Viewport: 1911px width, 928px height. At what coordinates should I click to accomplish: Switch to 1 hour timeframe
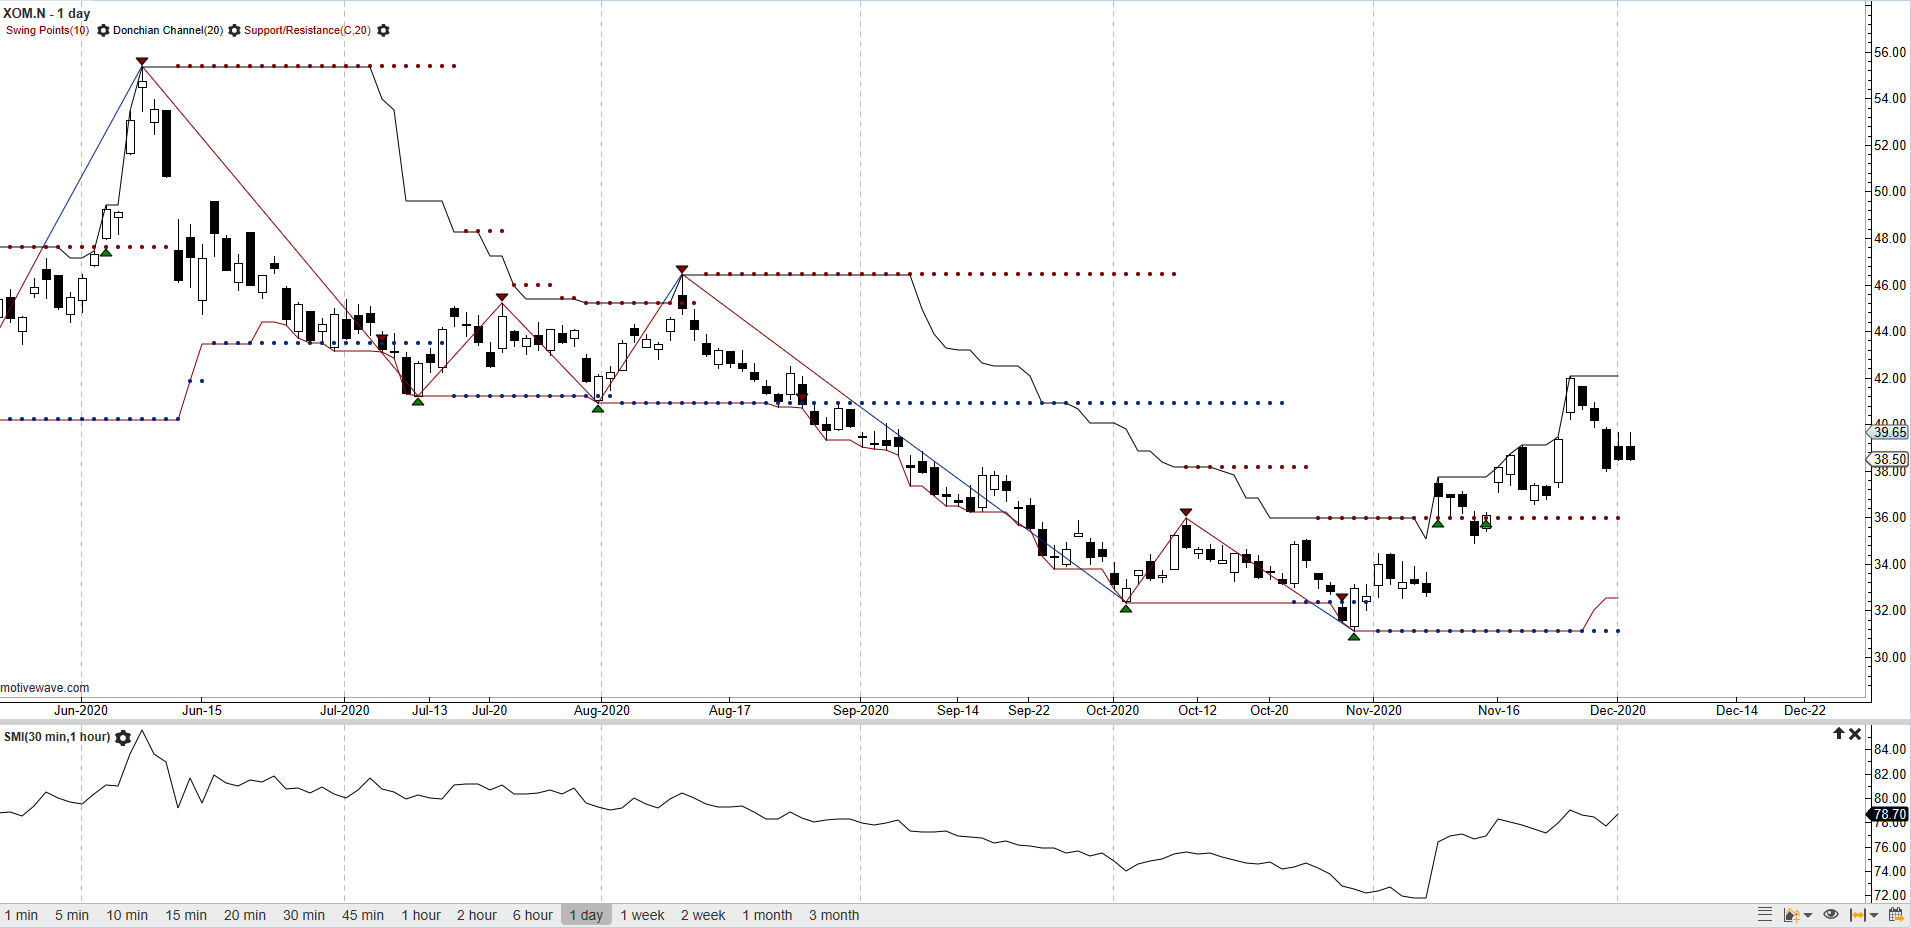click(x=421, y=915)
